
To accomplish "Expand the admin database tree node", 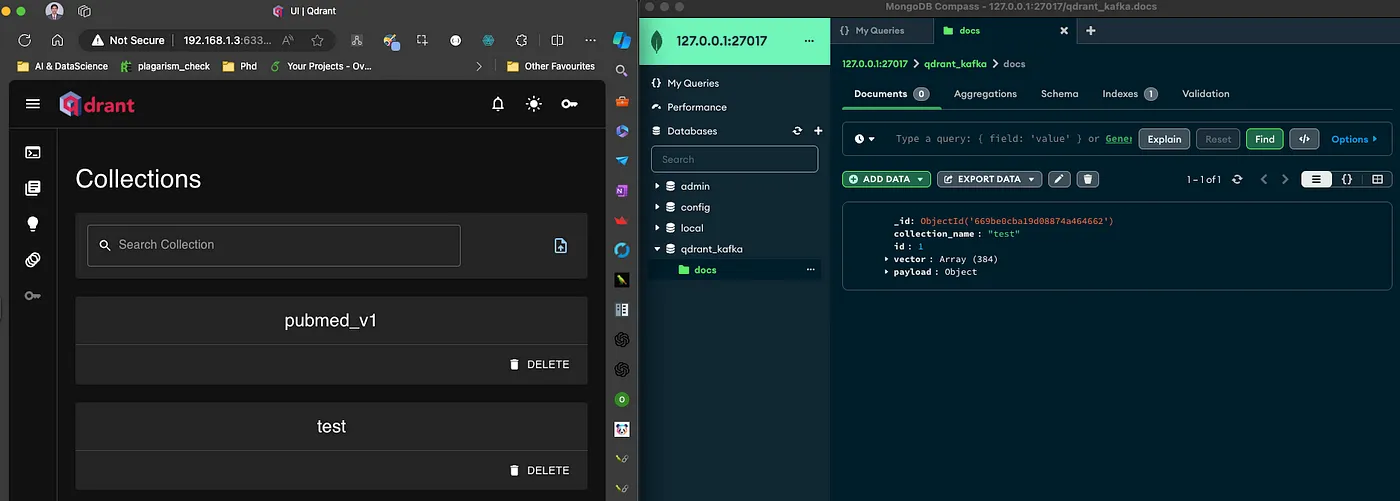I will point(657,186).
